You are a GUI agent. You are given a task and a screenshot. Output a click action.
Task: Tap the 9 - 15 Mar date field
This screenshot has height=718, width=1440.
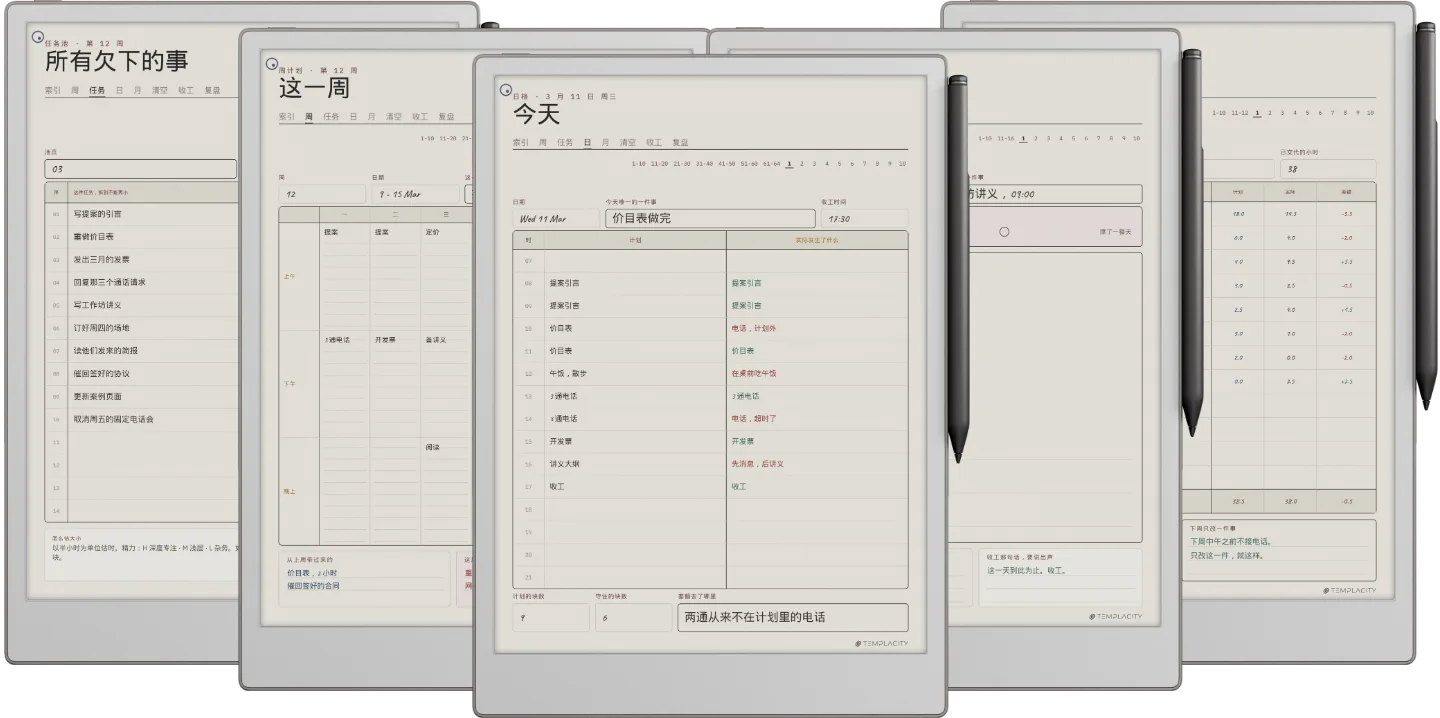[415, 194]
